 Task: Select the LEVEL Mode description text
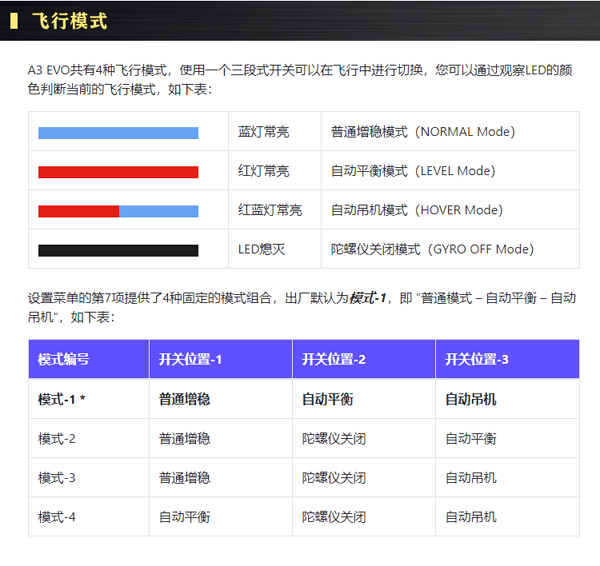point(412,171)
